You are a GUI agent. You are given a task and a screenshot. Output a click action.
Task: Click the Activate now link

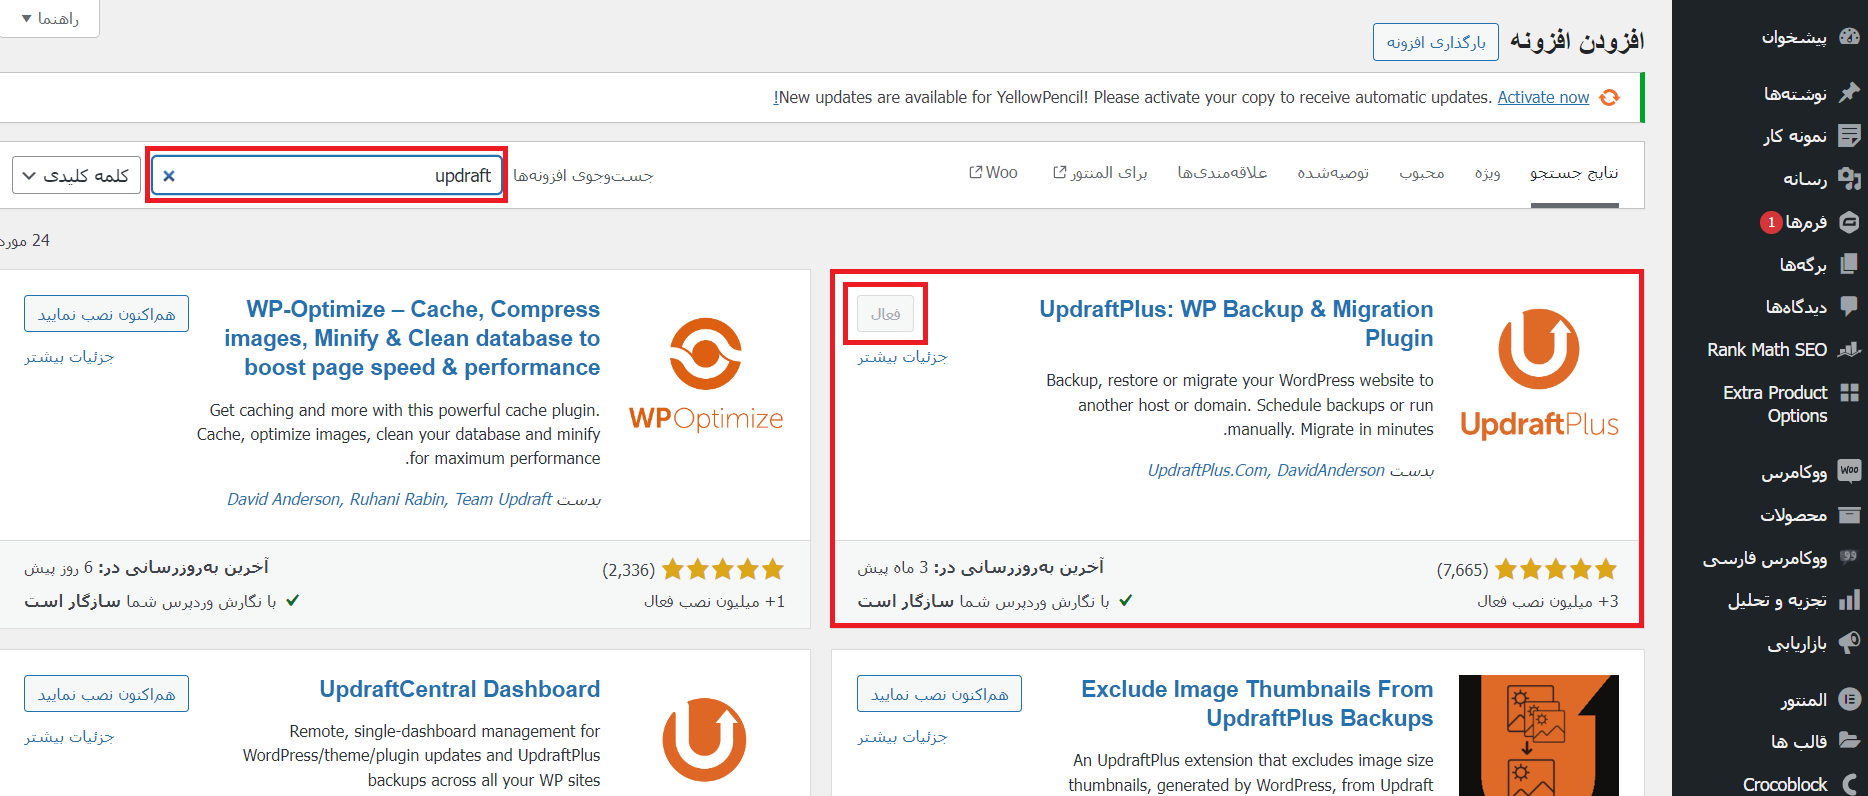coord(1543,97)
